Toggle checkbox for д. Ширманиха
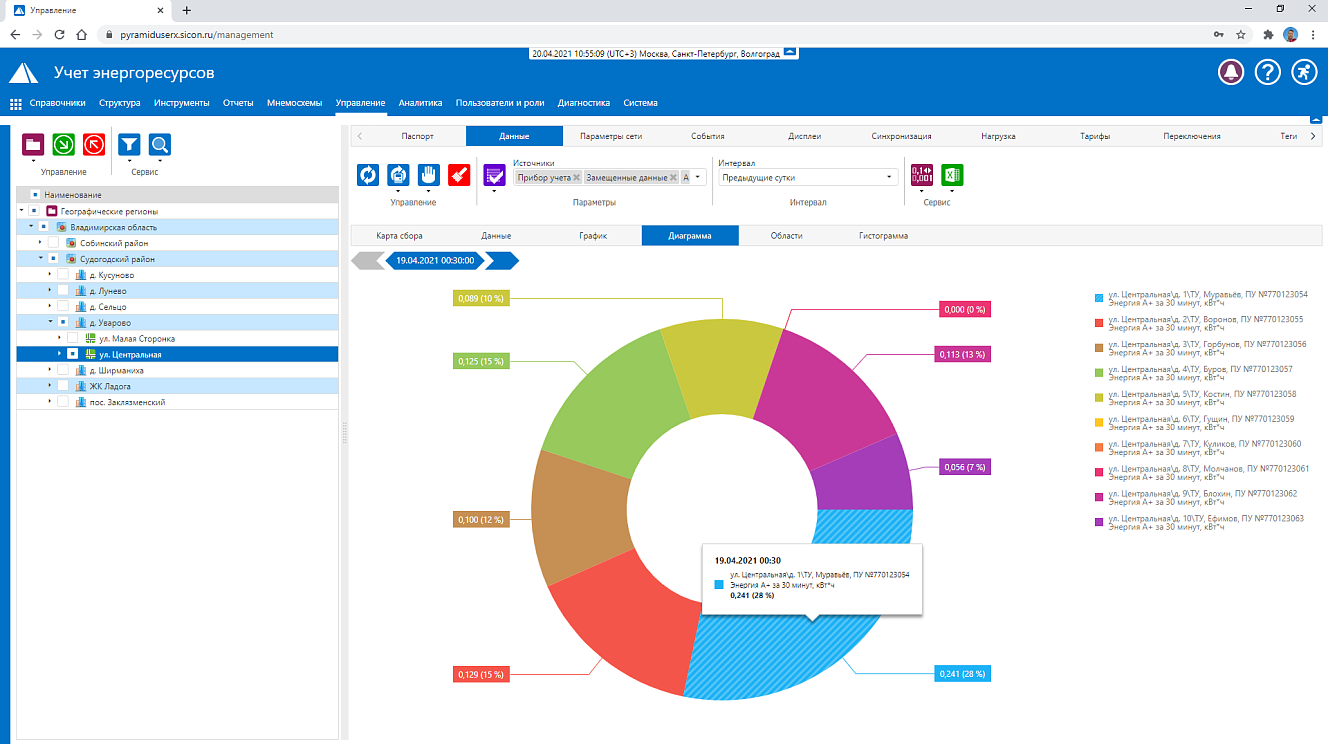 pyautogui.click(x=63, y=371)
